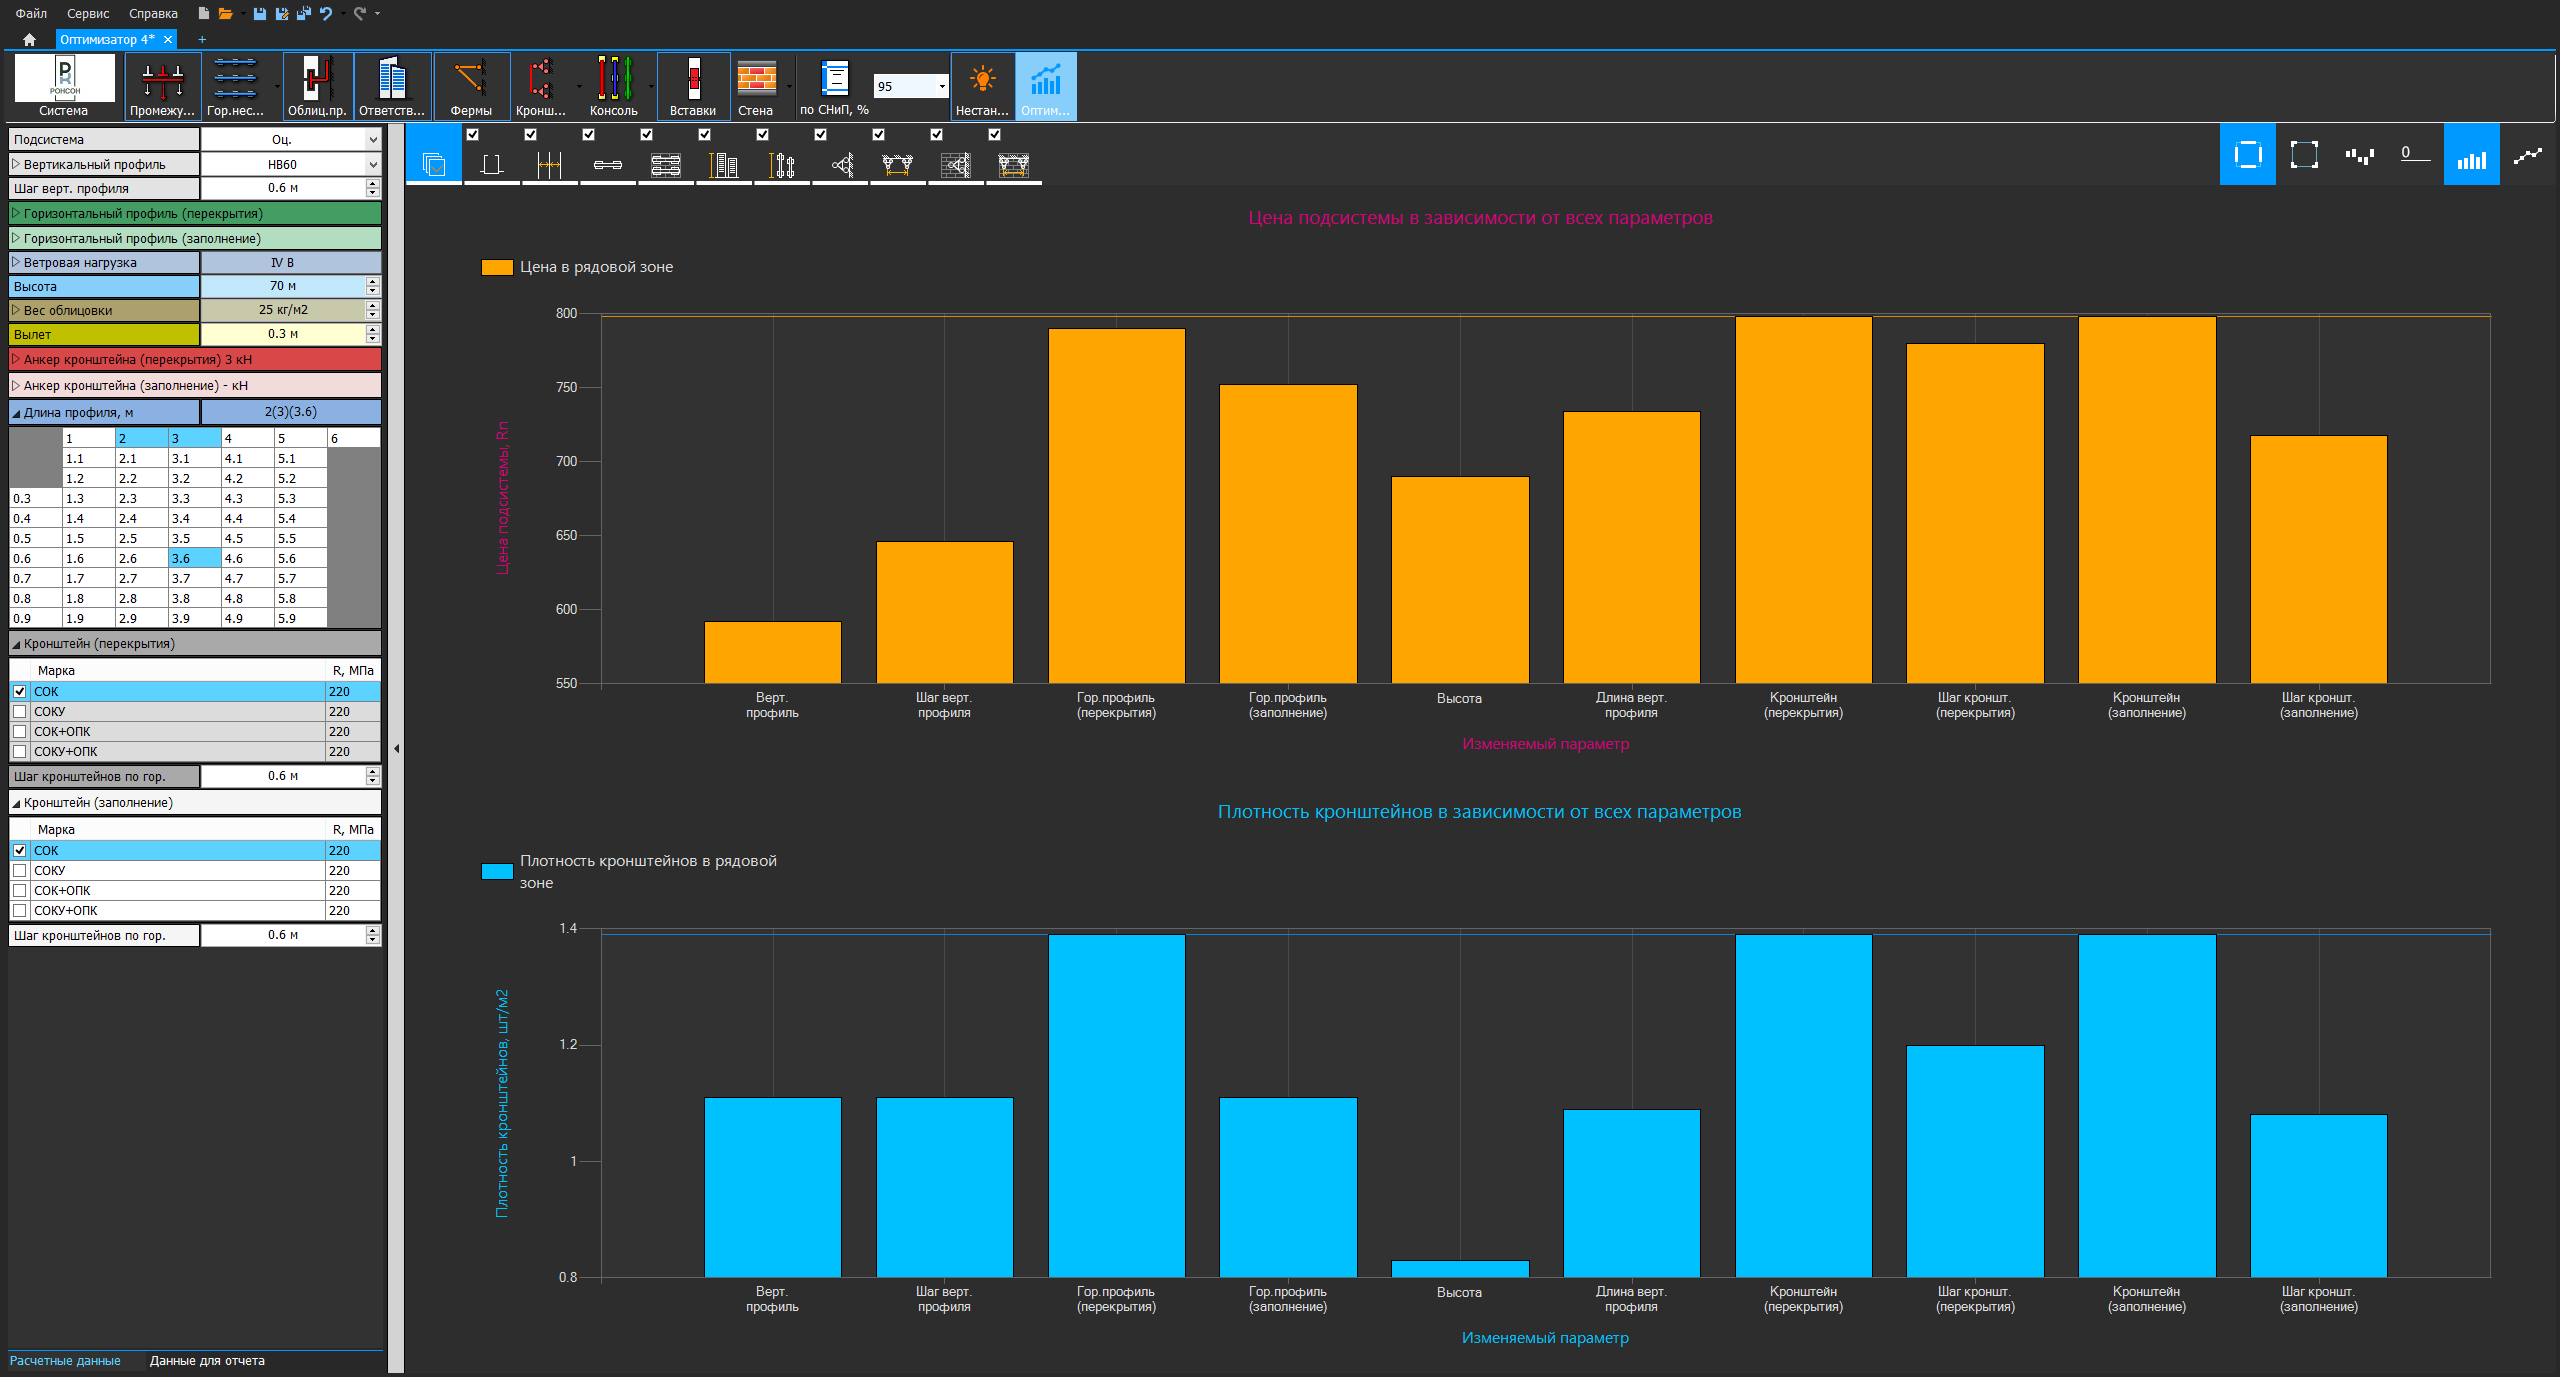Click the Высота 70 м value field
This screenshot has height=1377, width=2560.
[283, 286]
